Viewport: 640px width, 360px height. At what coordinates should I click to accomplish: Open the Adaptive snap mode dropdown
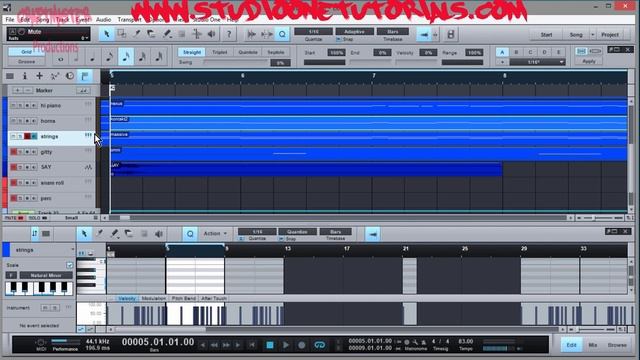(354, 31)
